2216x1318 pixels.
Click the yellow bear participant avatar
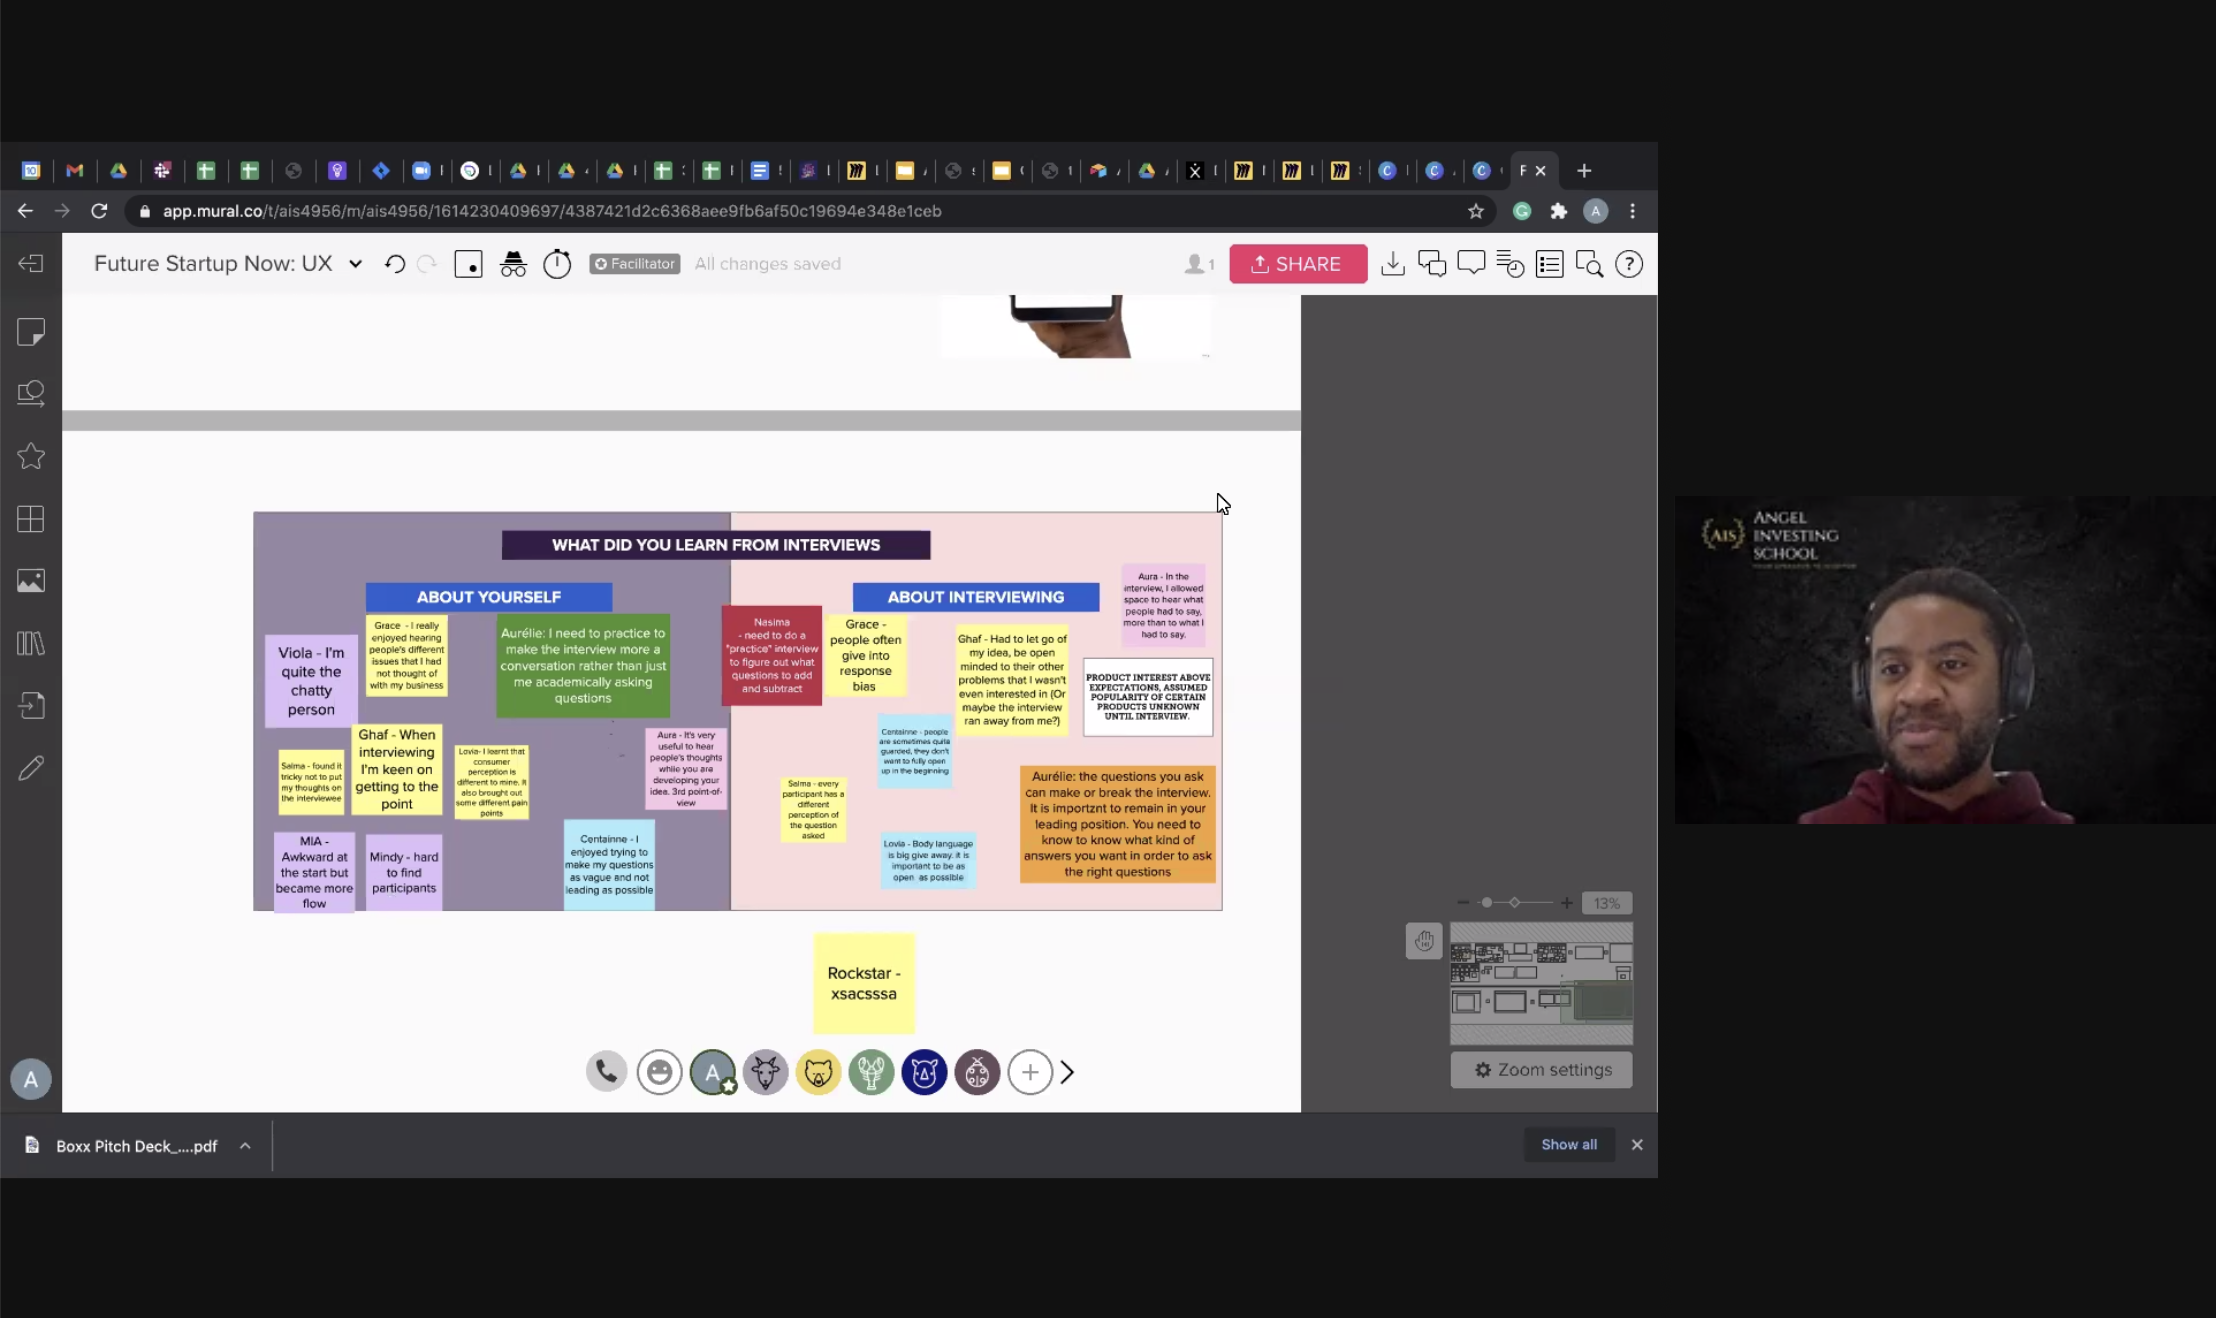[818, 1072]
